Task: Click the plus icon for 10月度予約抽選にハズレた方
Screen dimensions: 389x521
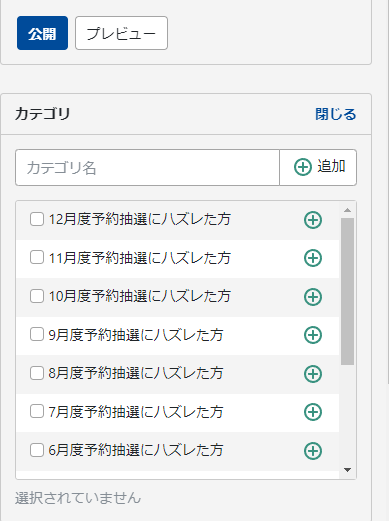Action: point(313,297)
